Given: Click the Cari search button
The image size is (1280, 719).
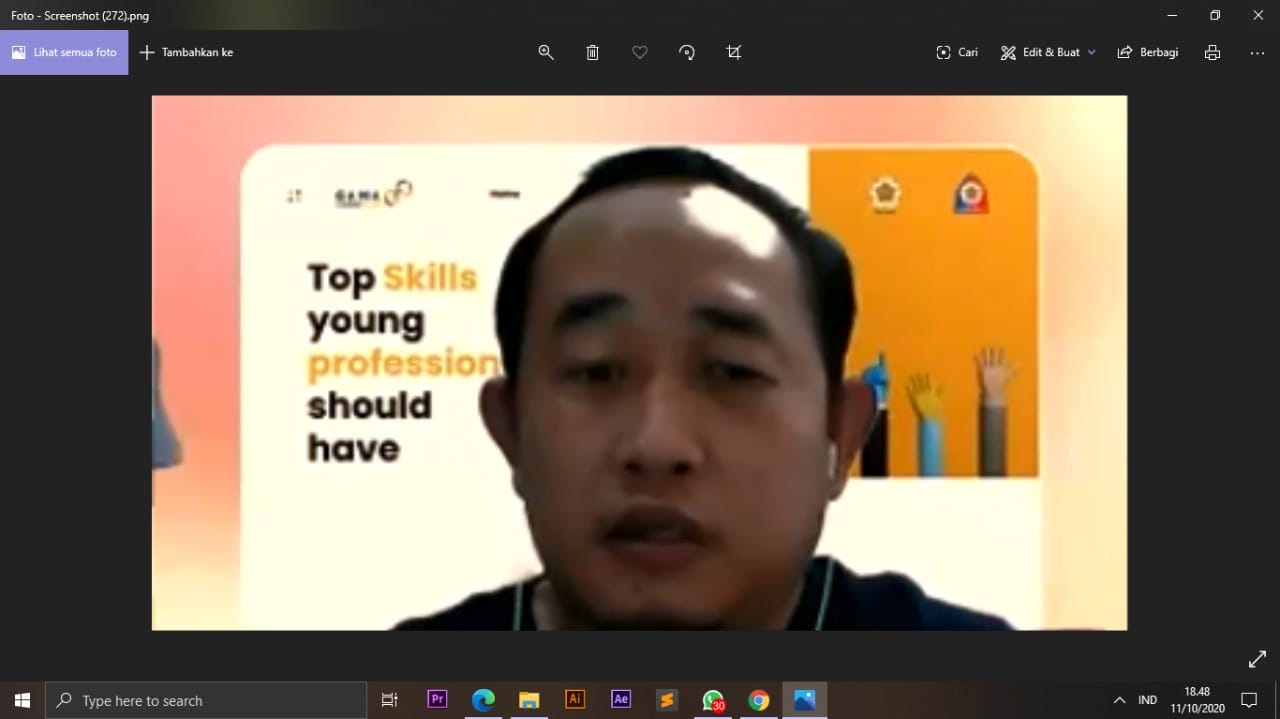Looking at the screenshot, I should pos(957,52).
